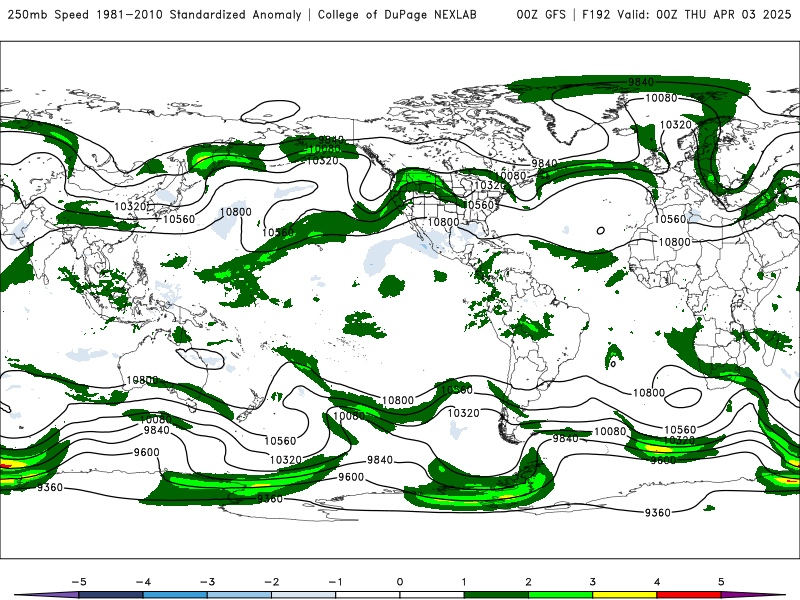Click the pale blue -2 to -1 colorbar segment
The width and height of the screenshot is (800, 600).
(304, 595)
